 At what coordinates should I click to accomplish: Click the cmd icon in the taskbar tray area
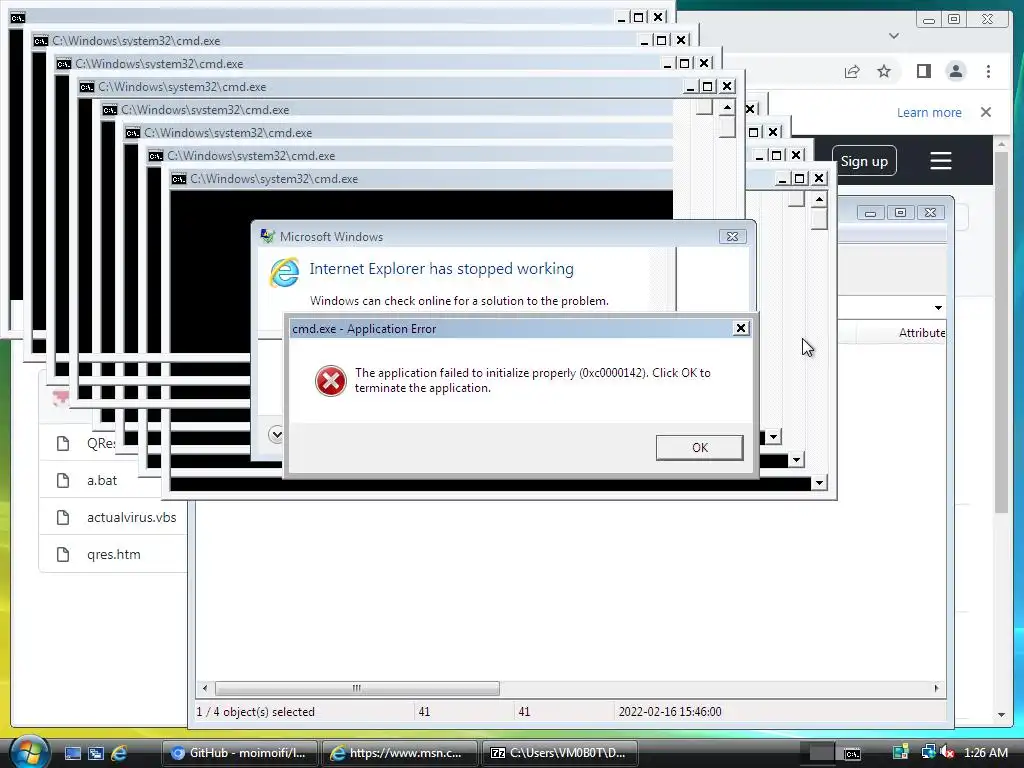(852, 754)
